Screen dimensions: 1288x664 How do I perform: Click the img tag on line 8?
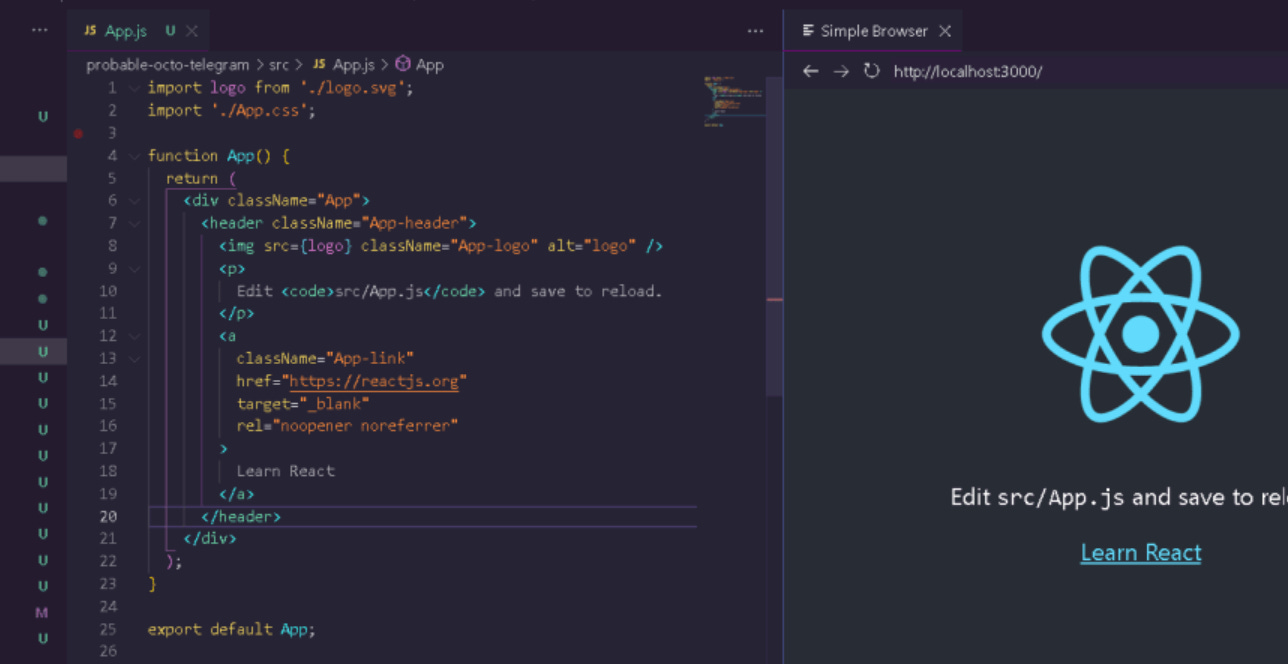441,246
